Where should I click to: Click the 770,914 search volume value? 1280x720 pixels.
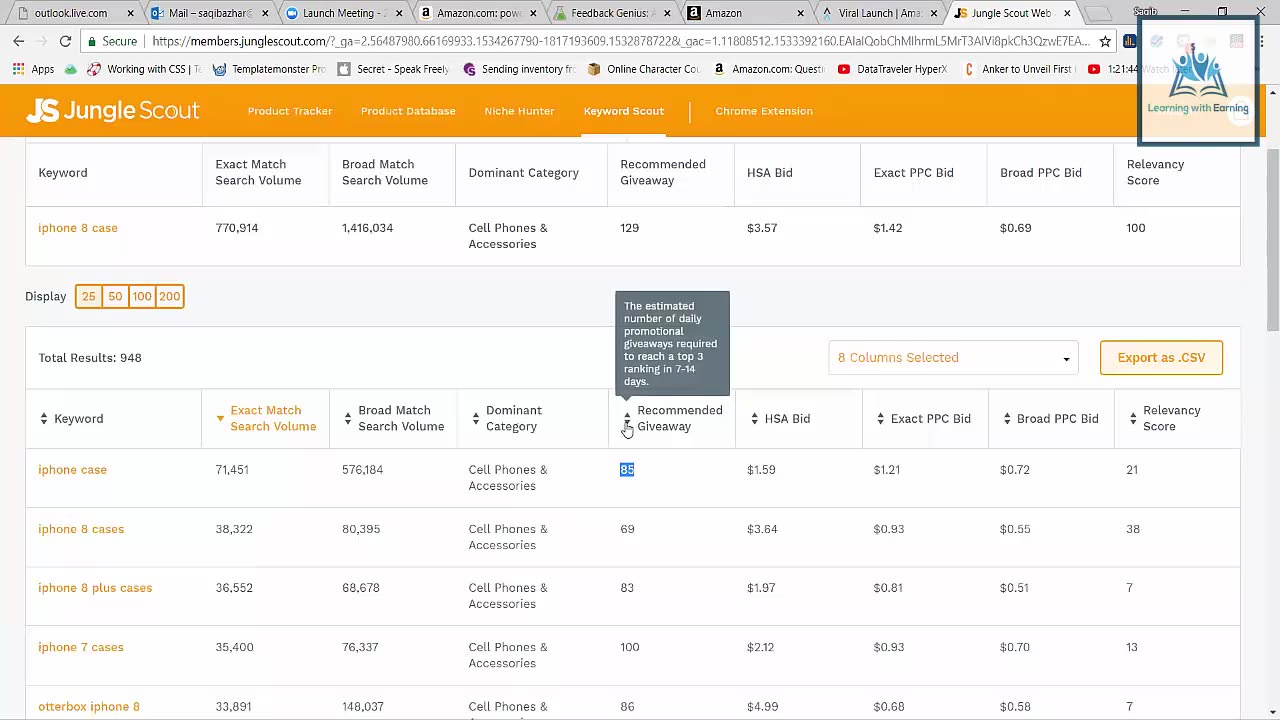237,228
